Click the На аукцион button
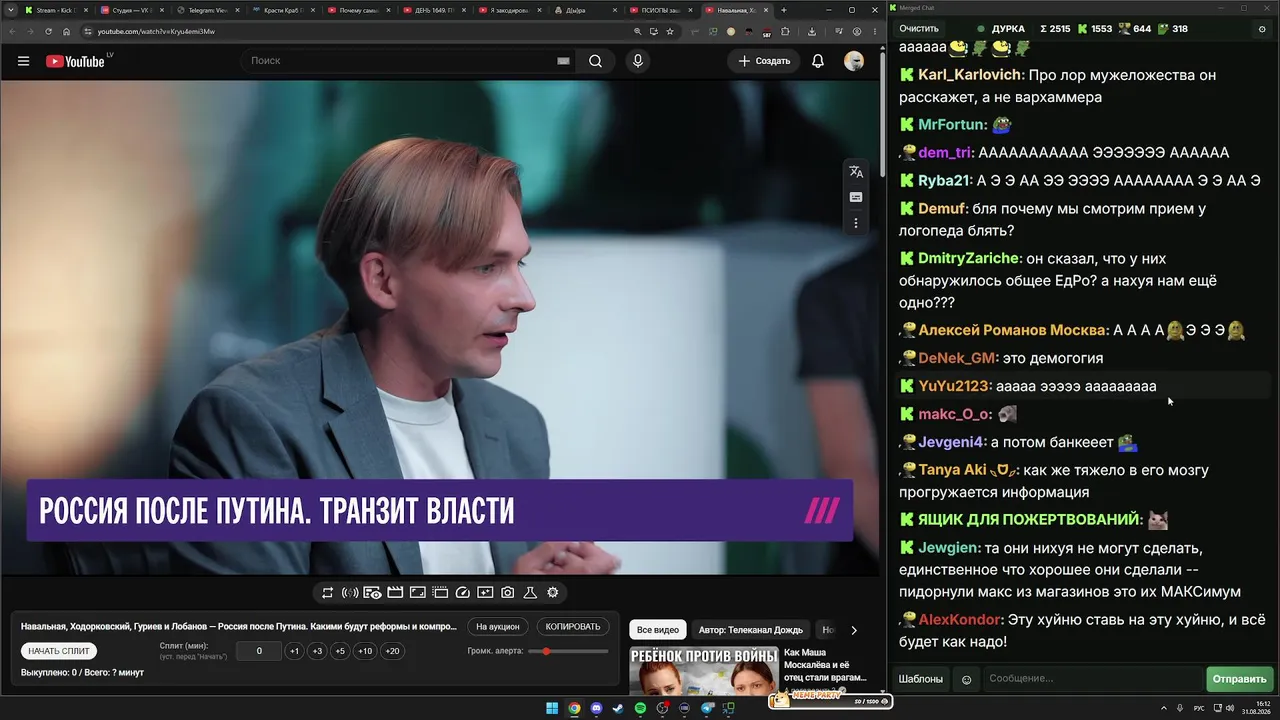Viewport: 1280px width, 720px height. 498,627
